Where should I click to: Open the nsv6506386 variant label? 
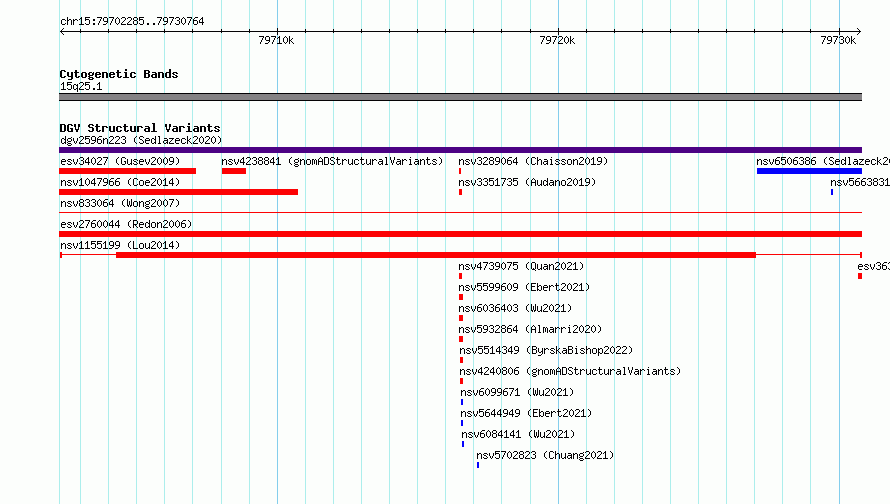823,161
